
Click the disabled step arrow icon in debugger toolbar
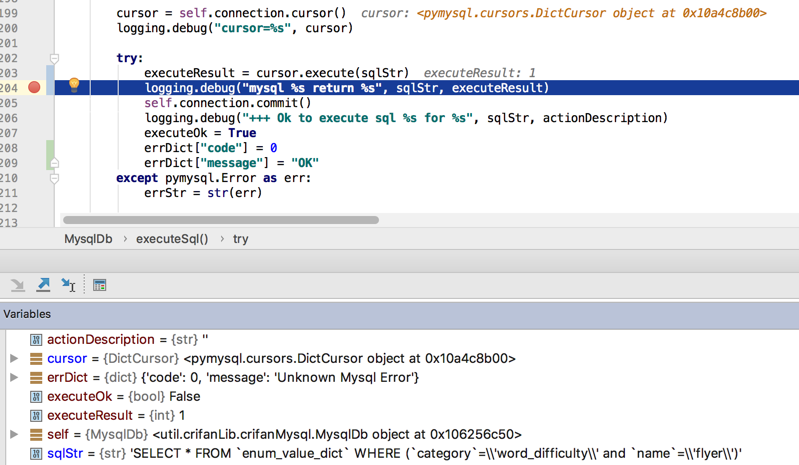(x=18, y=285)
